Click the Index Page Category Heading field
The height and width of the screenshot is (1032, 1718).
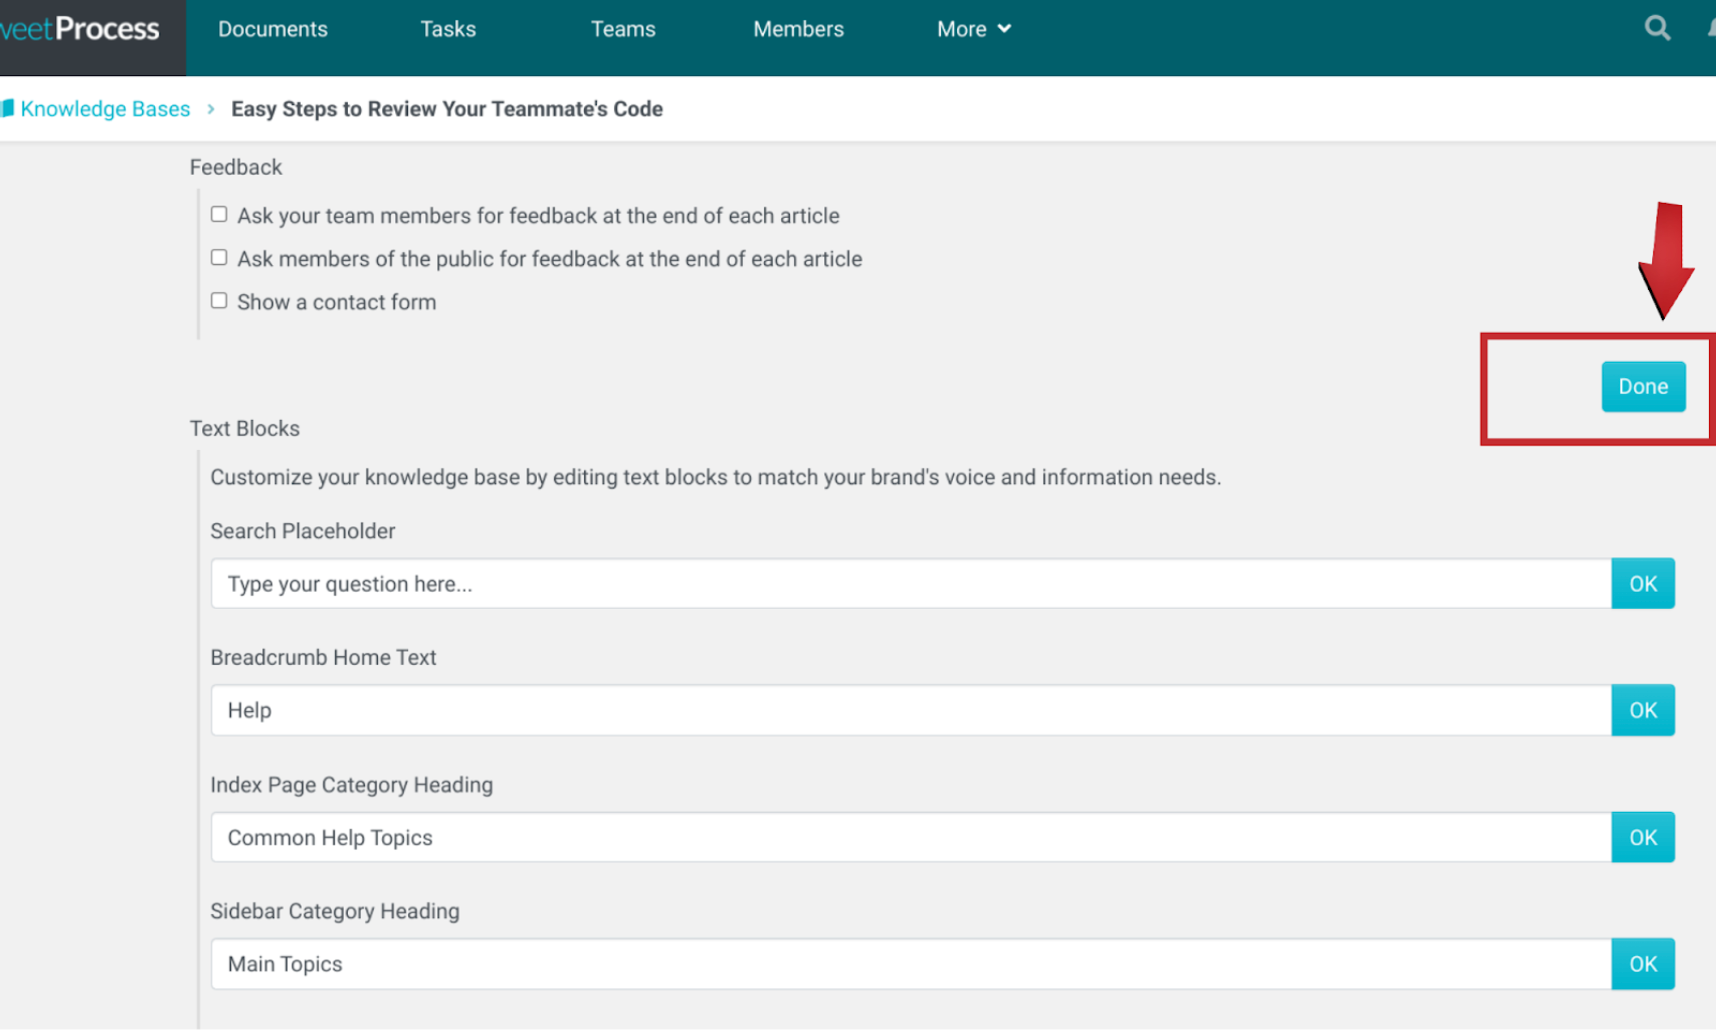pyautogui.click(x=911, y=837)
